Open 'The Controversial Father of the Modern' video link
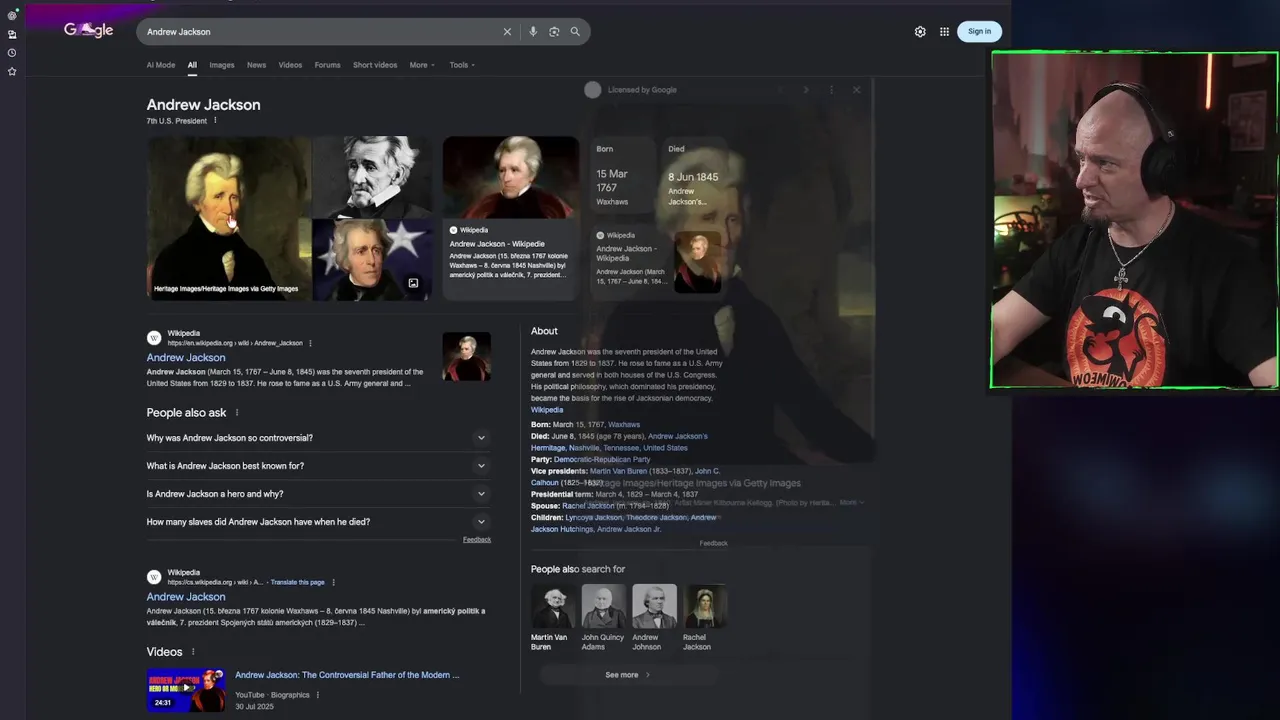Image resolution: width=1280 pixels, height=720 pixels. pos(347,675)
